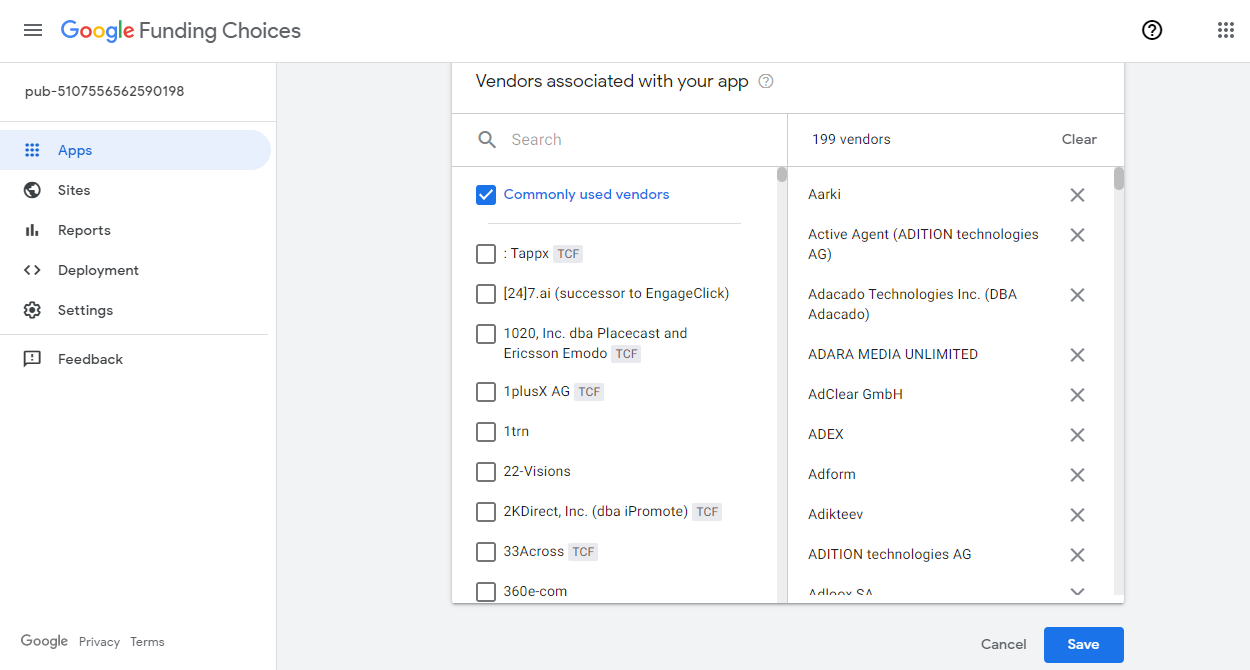Check the 1plusX AG checkbox
The image size is (1250, 670).
click(x=486, y=392)
